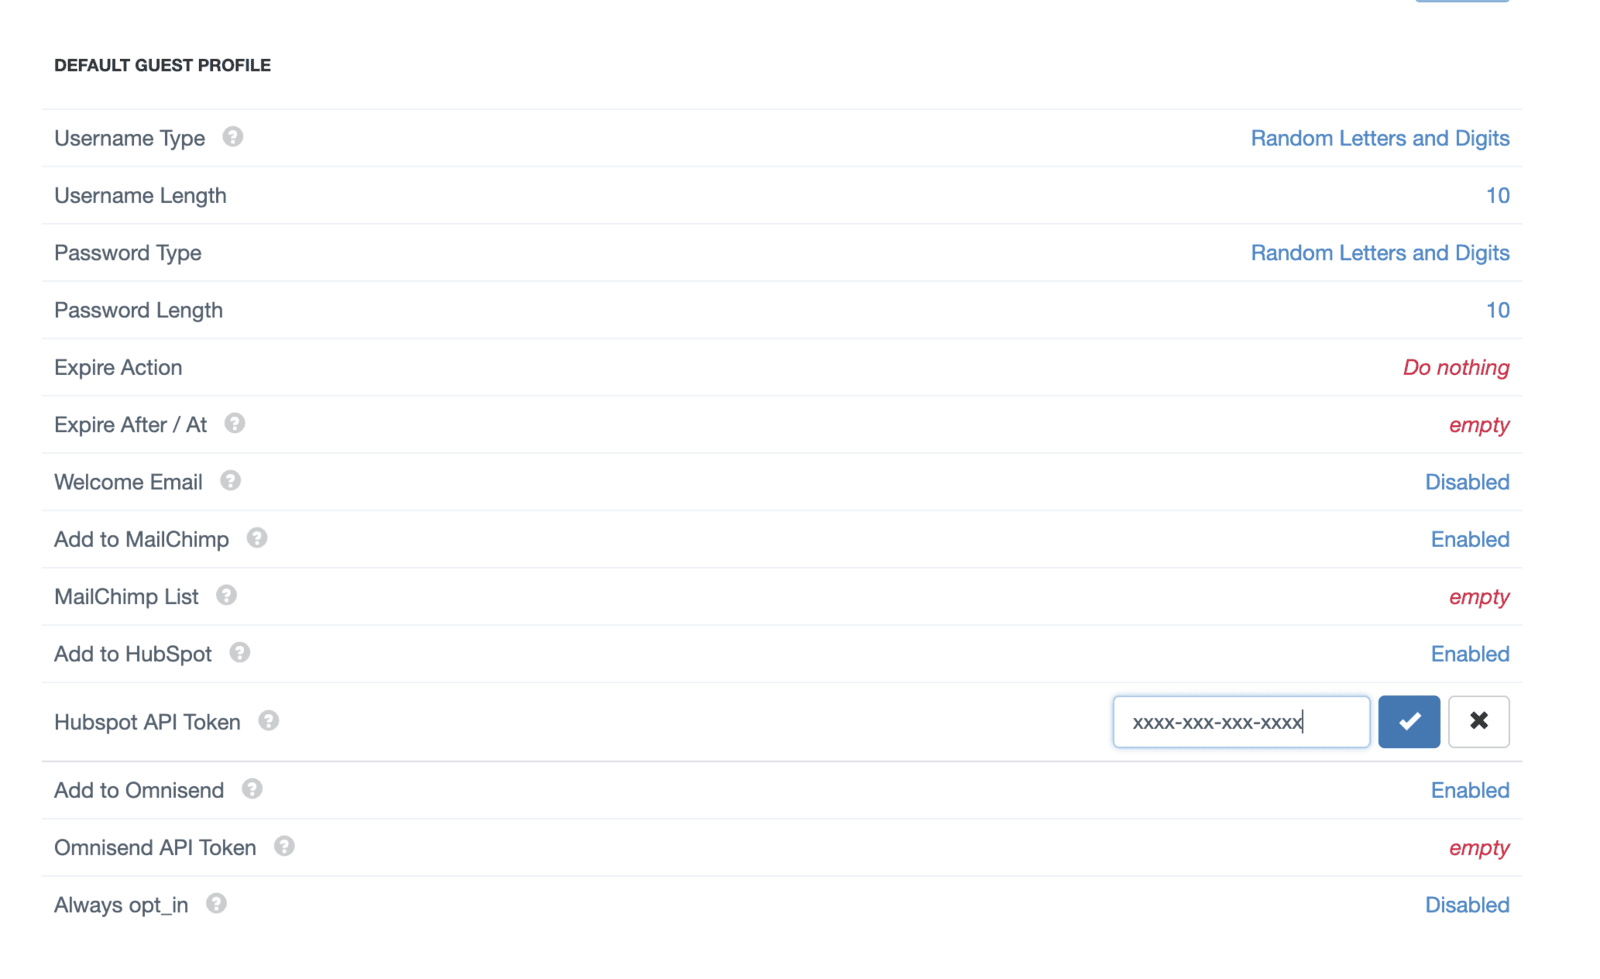Click the Omnisend API Token label

(155, 848)
